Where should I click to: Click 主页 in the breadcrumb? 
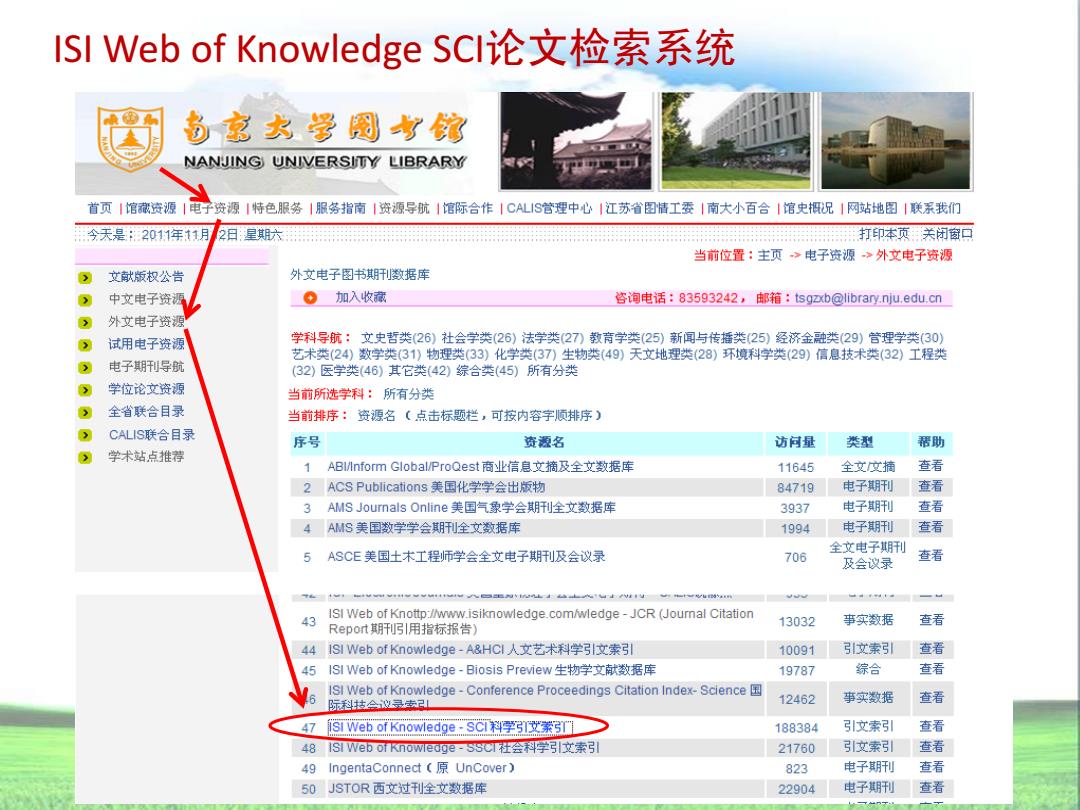[770, 256]
